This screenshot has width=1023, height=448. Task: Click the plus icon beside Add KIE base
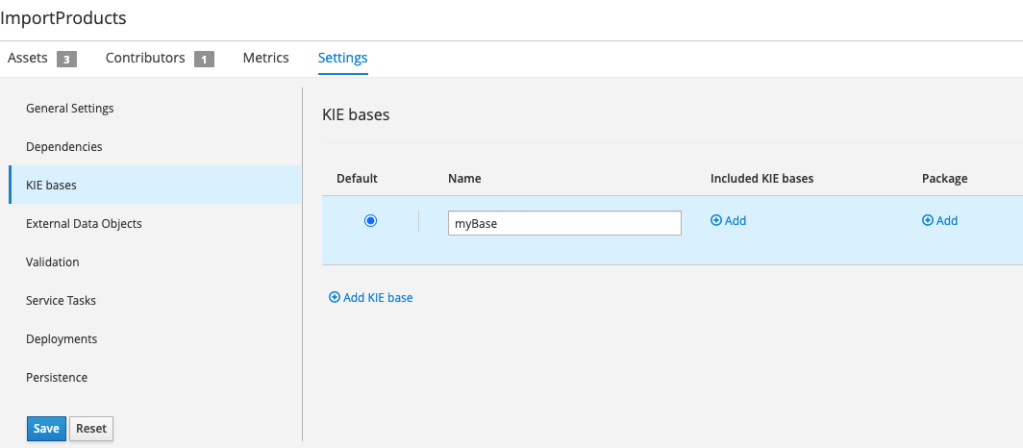(334, 298)
